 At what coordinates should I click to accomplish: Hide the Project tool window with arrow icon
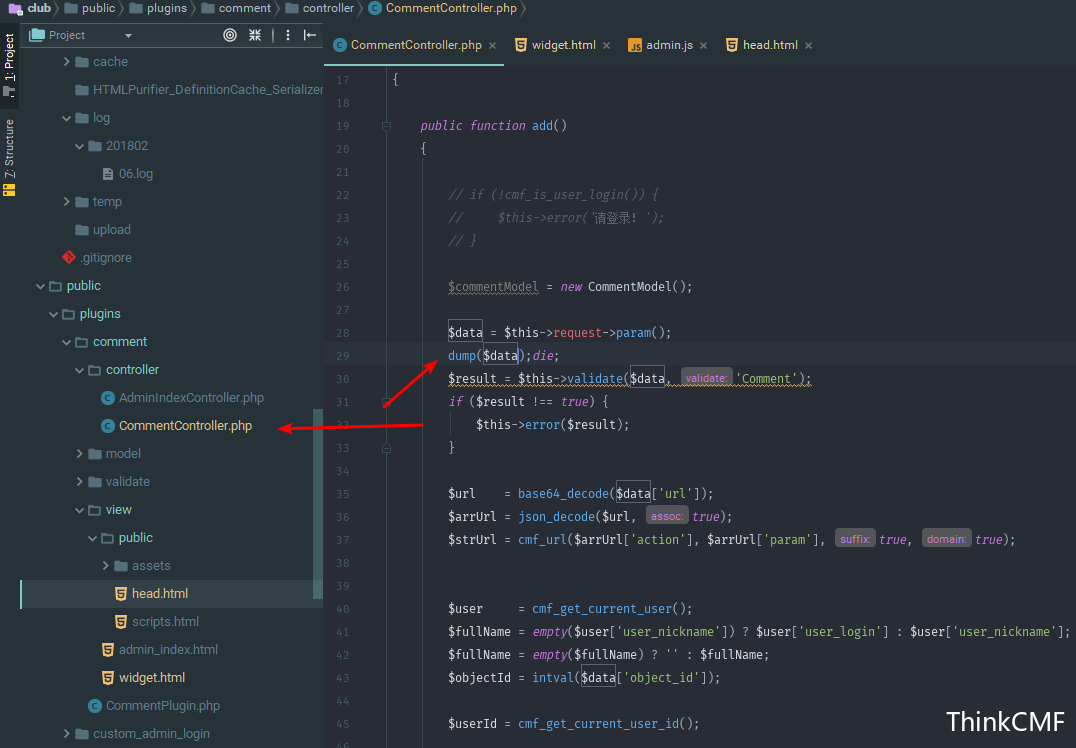coord(310,35)
